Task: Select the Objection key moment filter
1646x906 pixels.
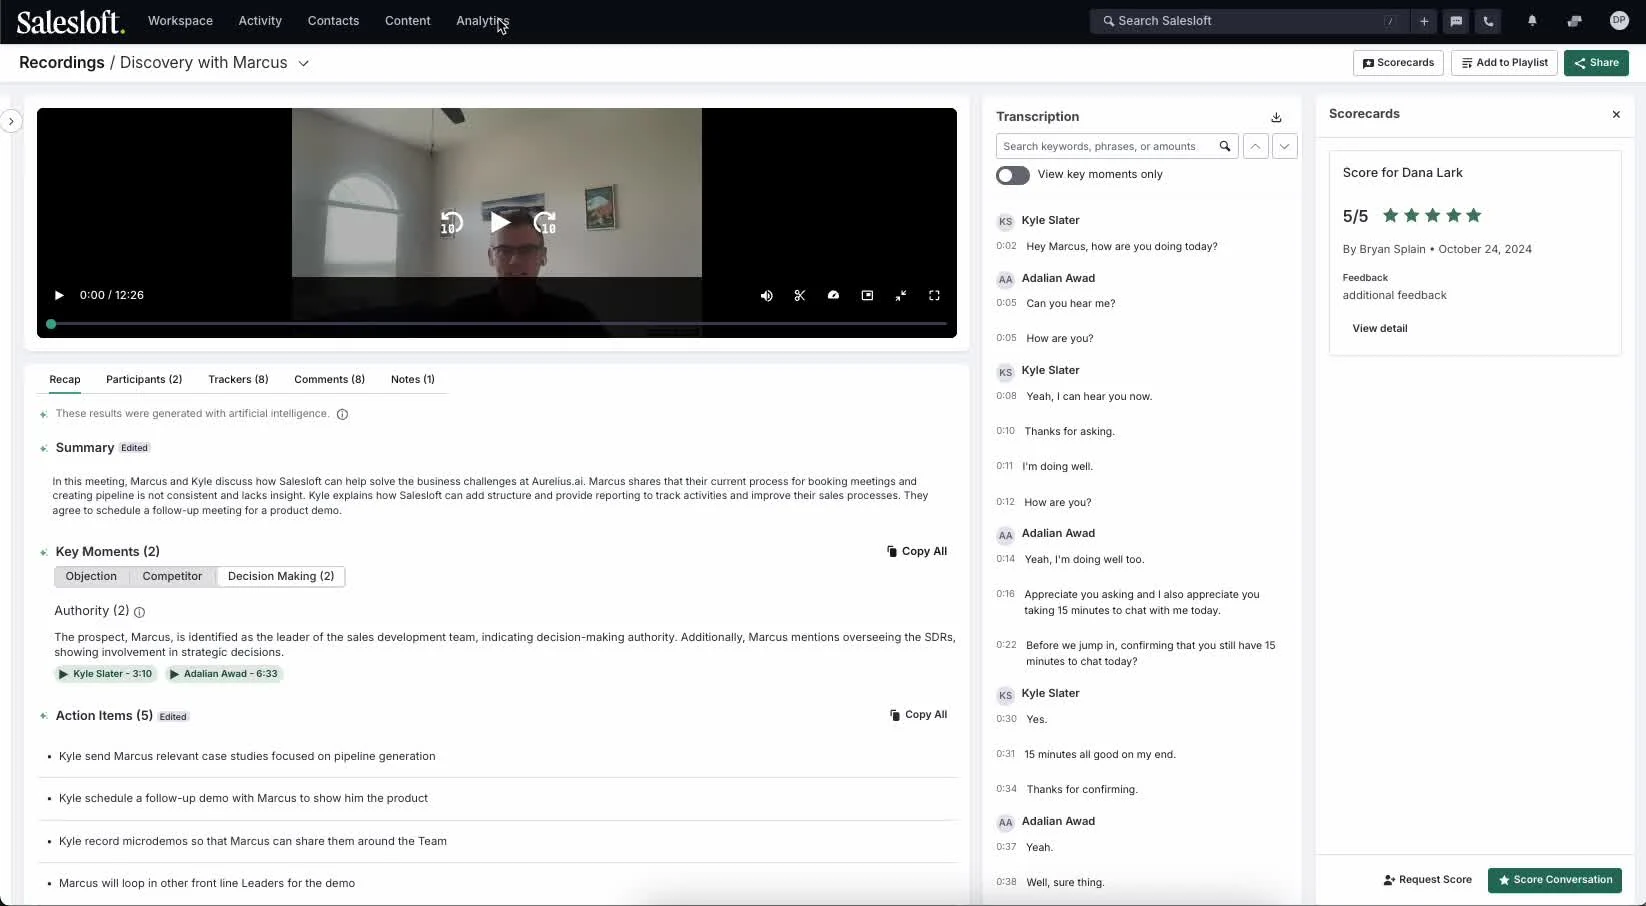Action: pos(91,576)
